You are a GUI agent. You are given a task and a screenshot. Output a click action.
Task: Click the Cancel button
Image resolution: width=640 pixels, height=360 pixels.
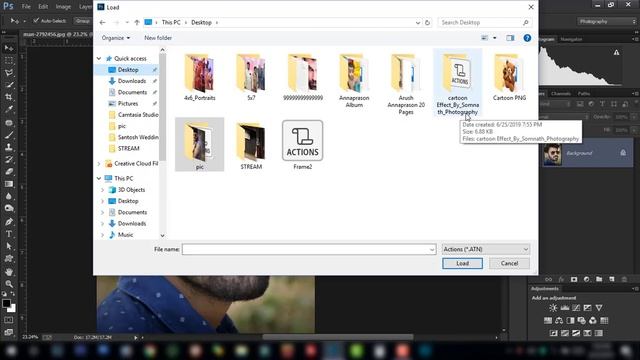(x=509, y=263)
